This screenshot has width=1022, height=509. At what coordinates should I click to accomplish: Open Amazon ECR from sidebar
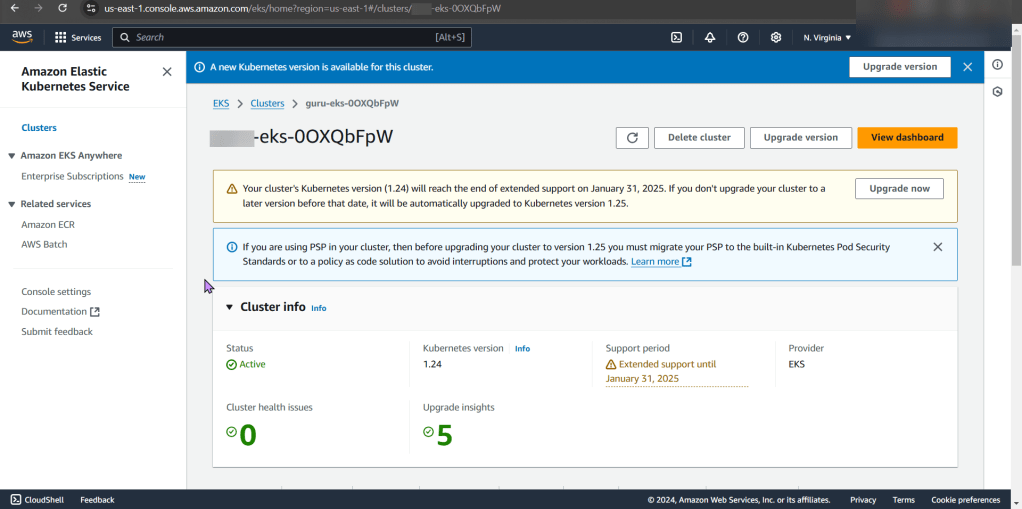(48, 225)
